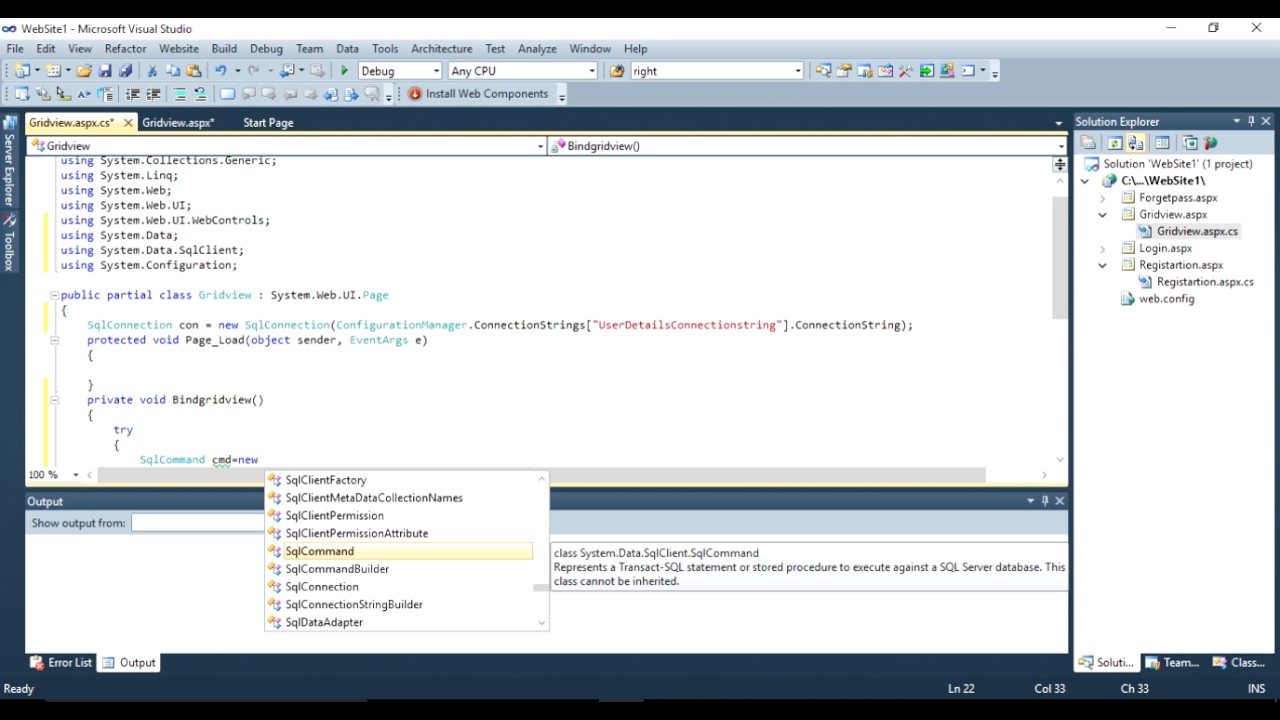Switch to the Error List tab
This screenshot has height=720, width=1280.
click(61, 663)
